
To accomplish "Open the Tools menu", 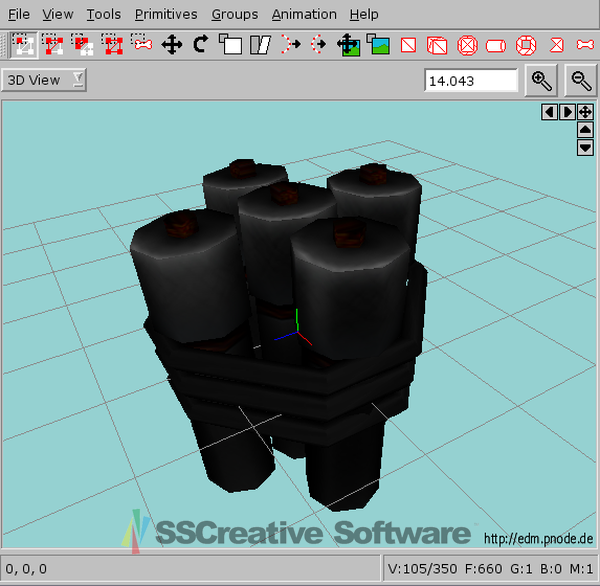I will coord(104,15).
